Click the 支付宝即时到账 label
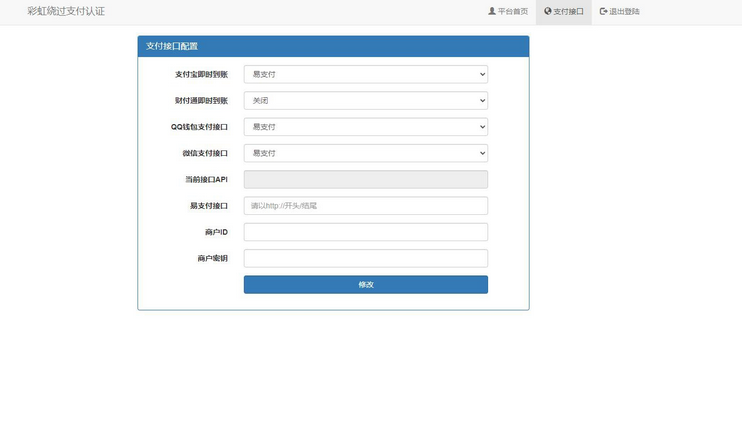 click(202, 74)
